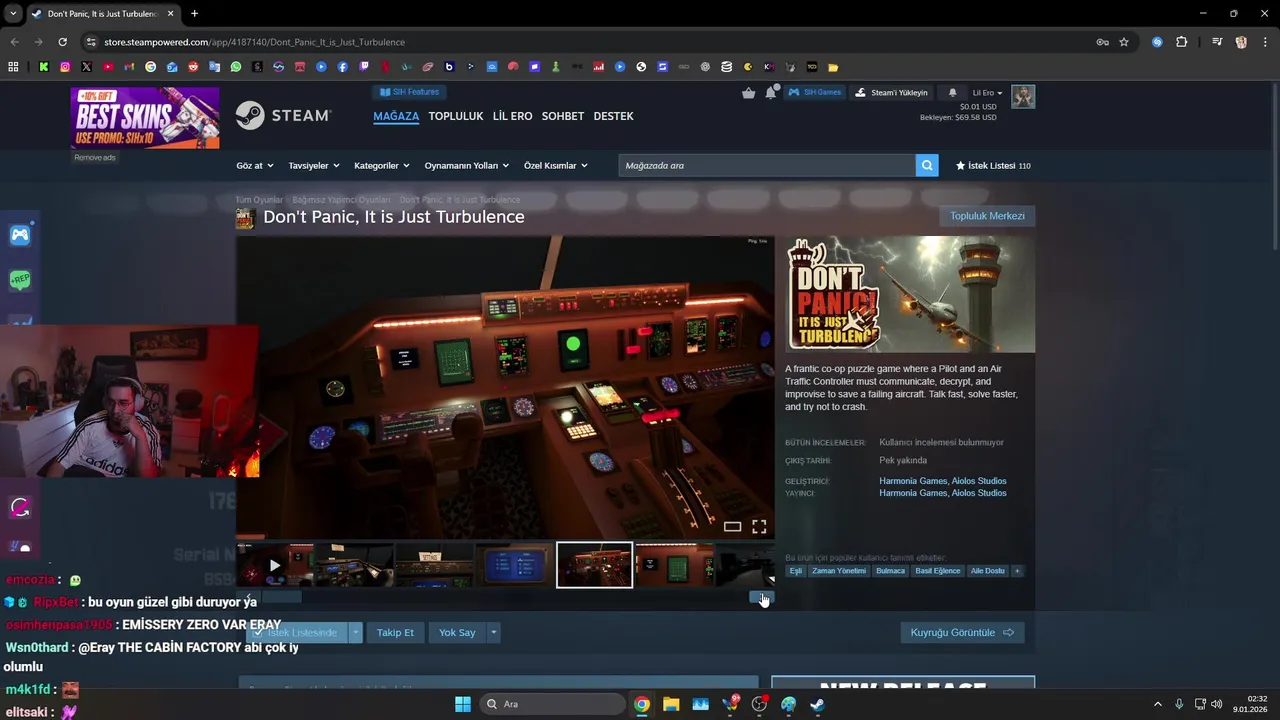Open File Explorer from the taskbar

click(x=671, y=704)
